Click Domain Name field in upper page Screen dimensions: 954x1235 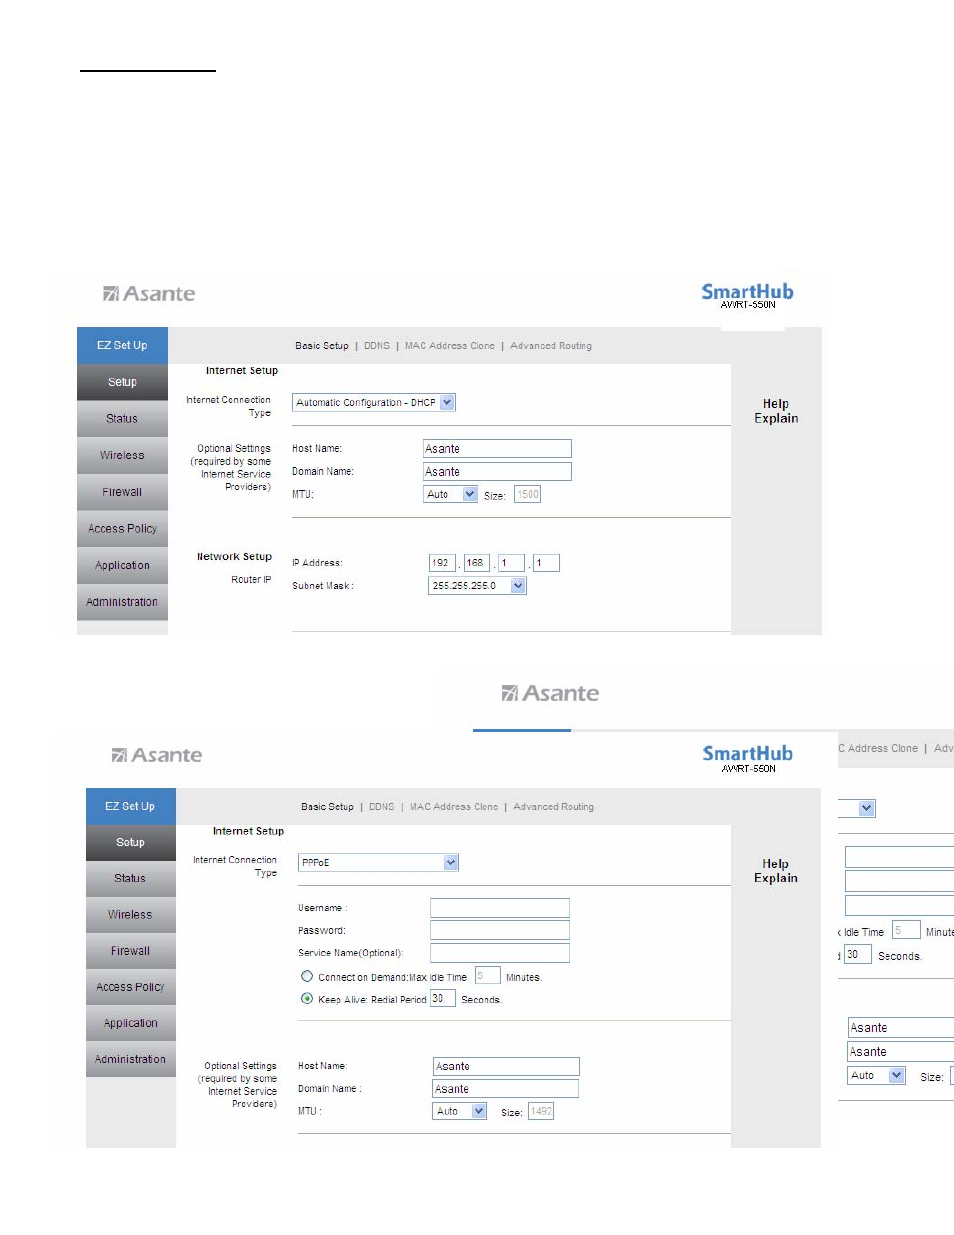point(497,472)
